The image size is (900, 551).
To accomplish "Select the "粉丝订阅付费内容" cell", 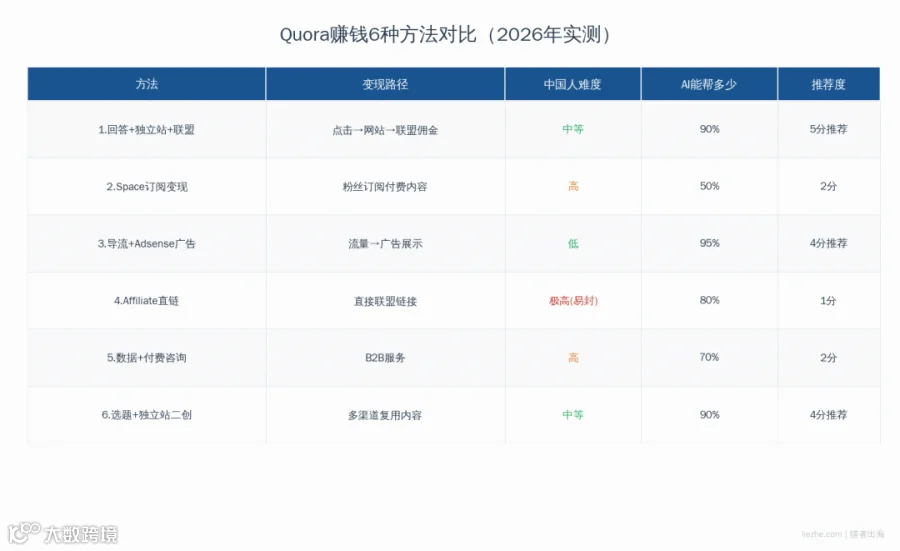I will point(385,187).
